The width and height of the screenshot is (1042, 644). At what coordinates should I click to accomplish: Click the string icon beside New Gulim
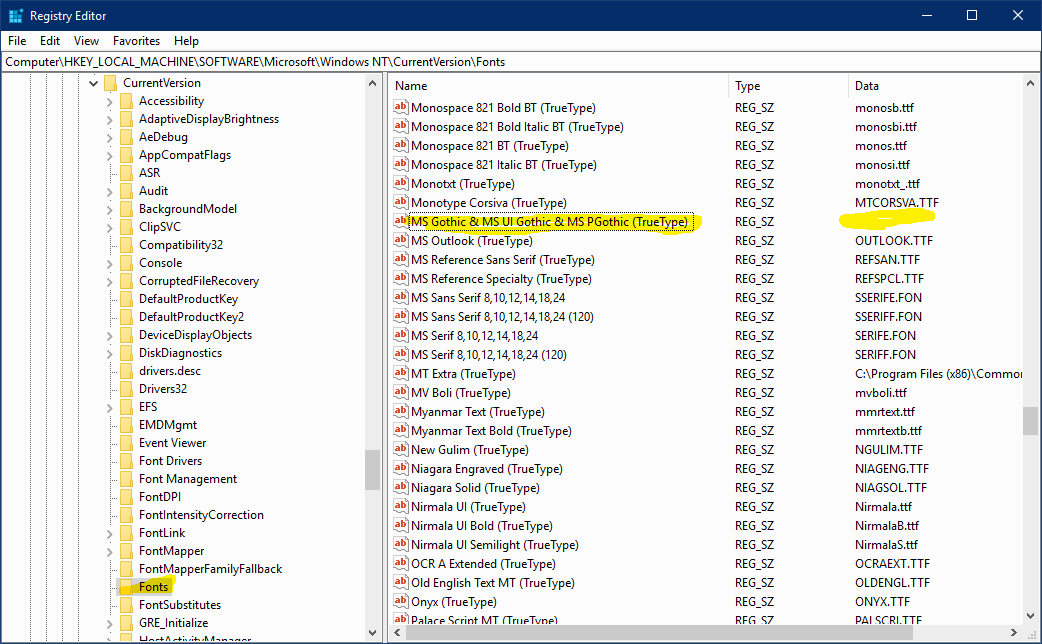[x=400, y=449]
